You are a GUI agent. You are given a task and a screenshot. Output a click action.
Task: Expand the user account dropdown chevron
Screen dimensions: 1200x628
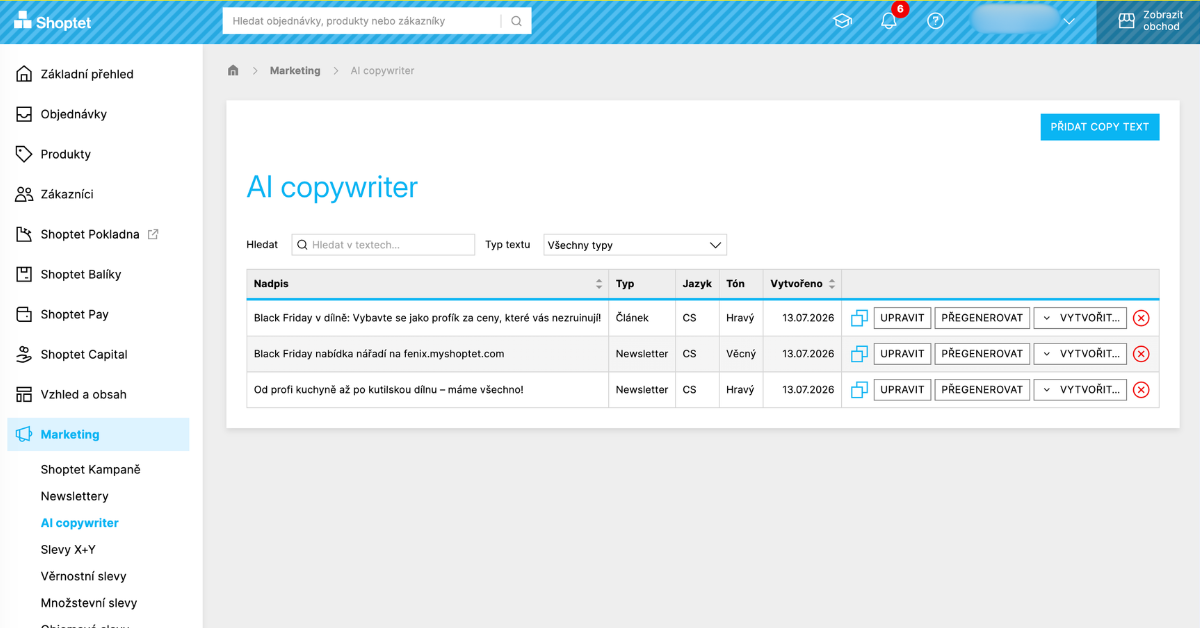1069,21
